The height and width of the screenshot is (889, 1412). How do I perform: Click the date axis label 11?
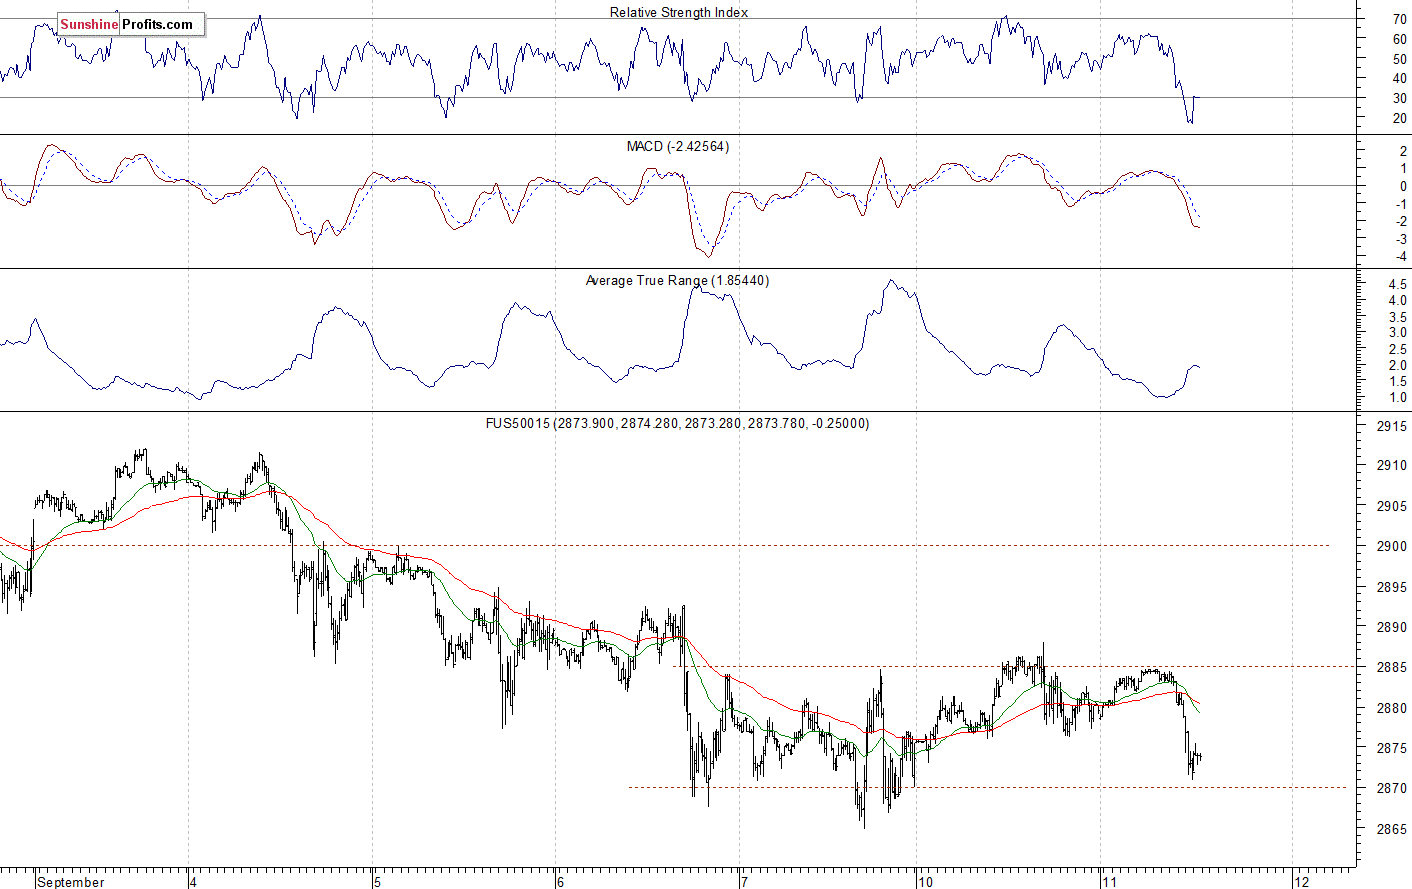click(x=1109, y=882)
